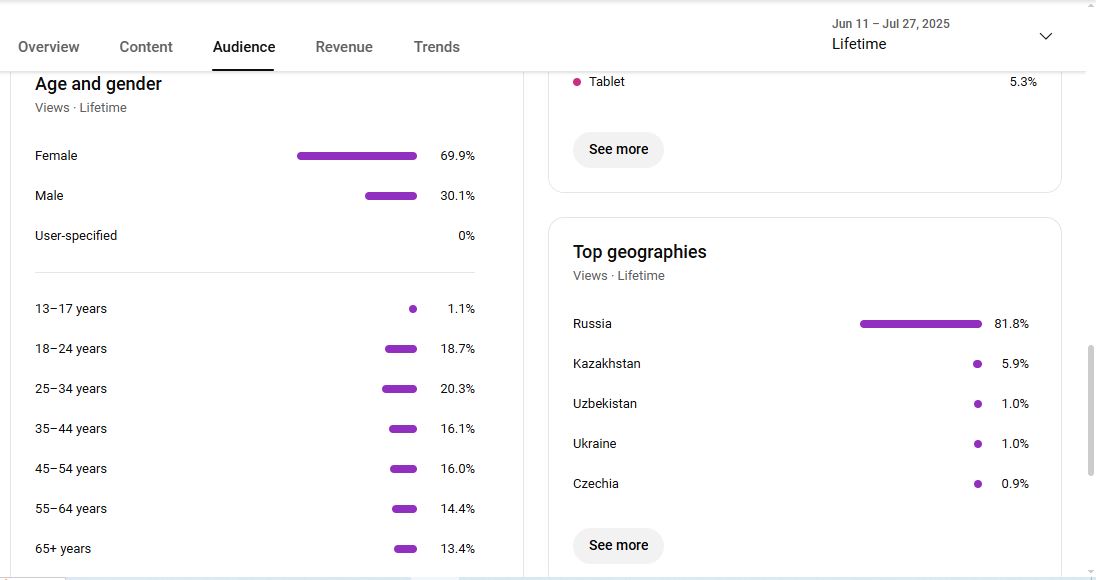Viewport: 1096px width, 580px height.
Task: Click the 25–34 years bar
Action: (x=399, y=389)
